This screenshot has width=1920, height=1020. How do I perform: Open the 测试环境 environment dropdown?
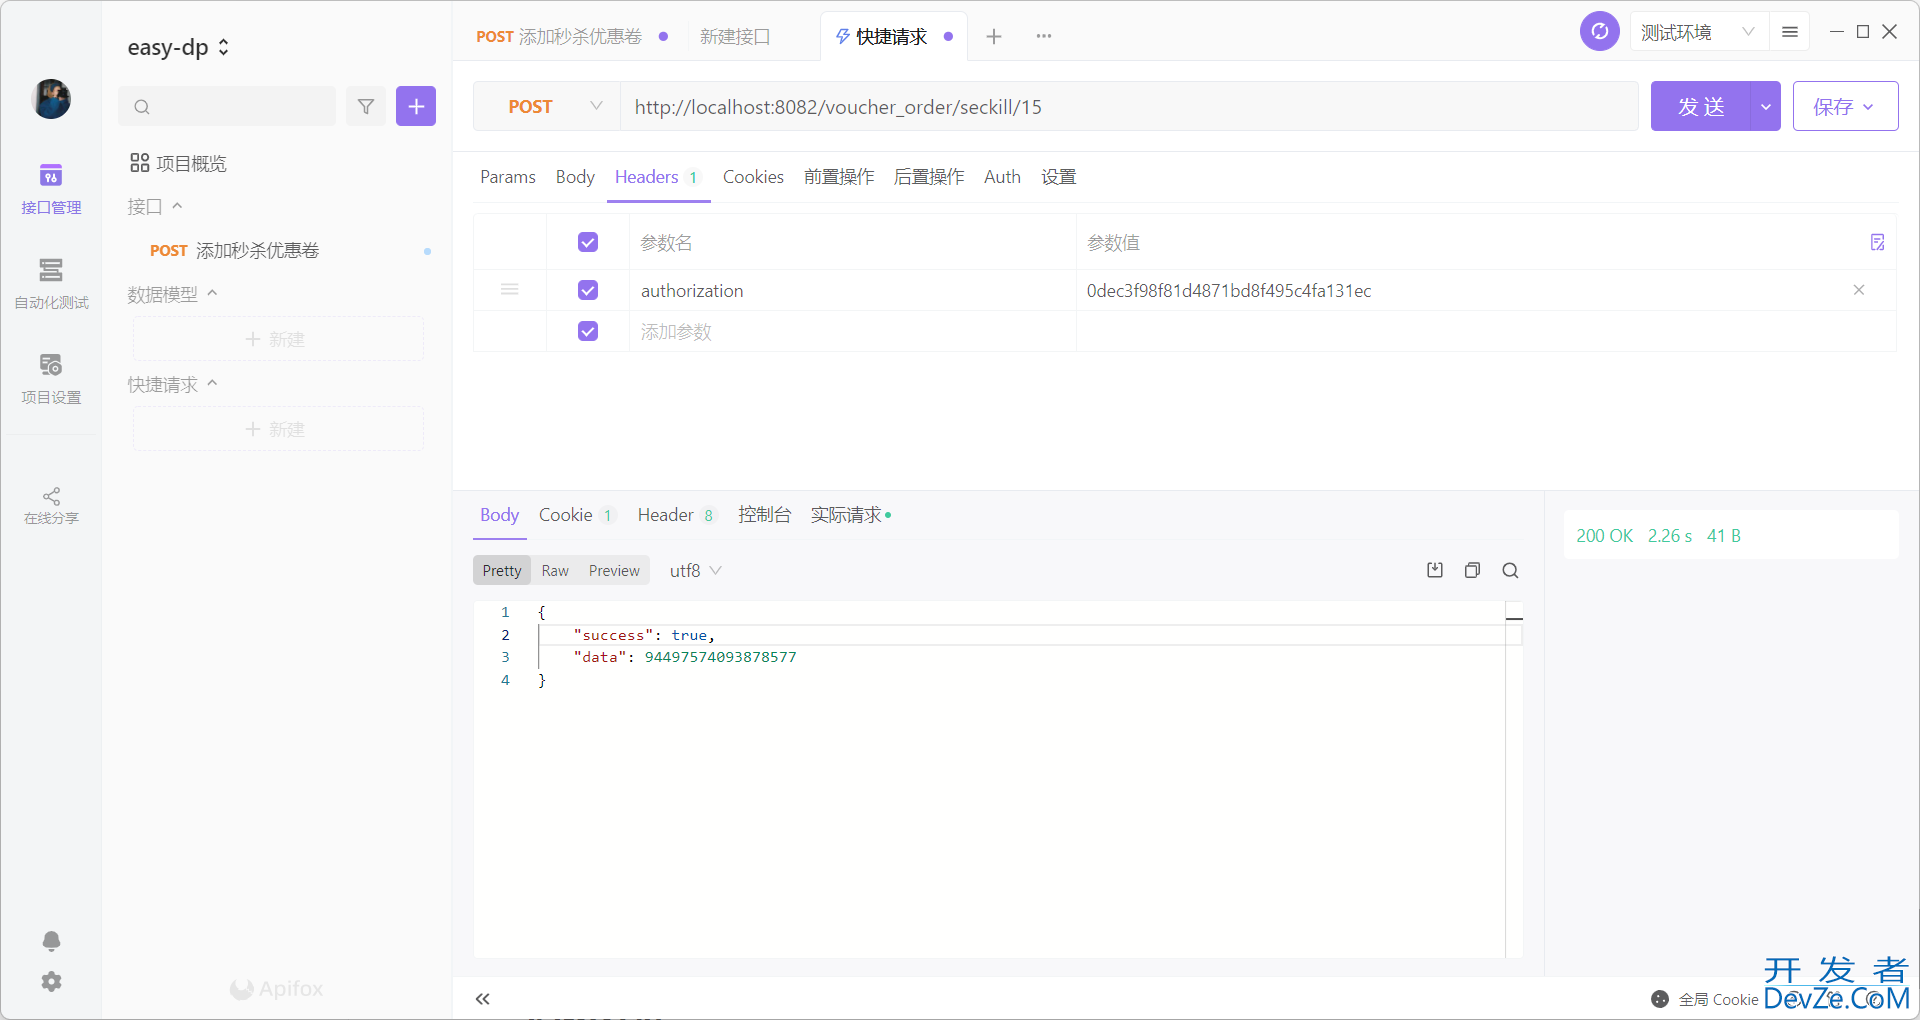pyautogui.click(x=1698, y=32)
